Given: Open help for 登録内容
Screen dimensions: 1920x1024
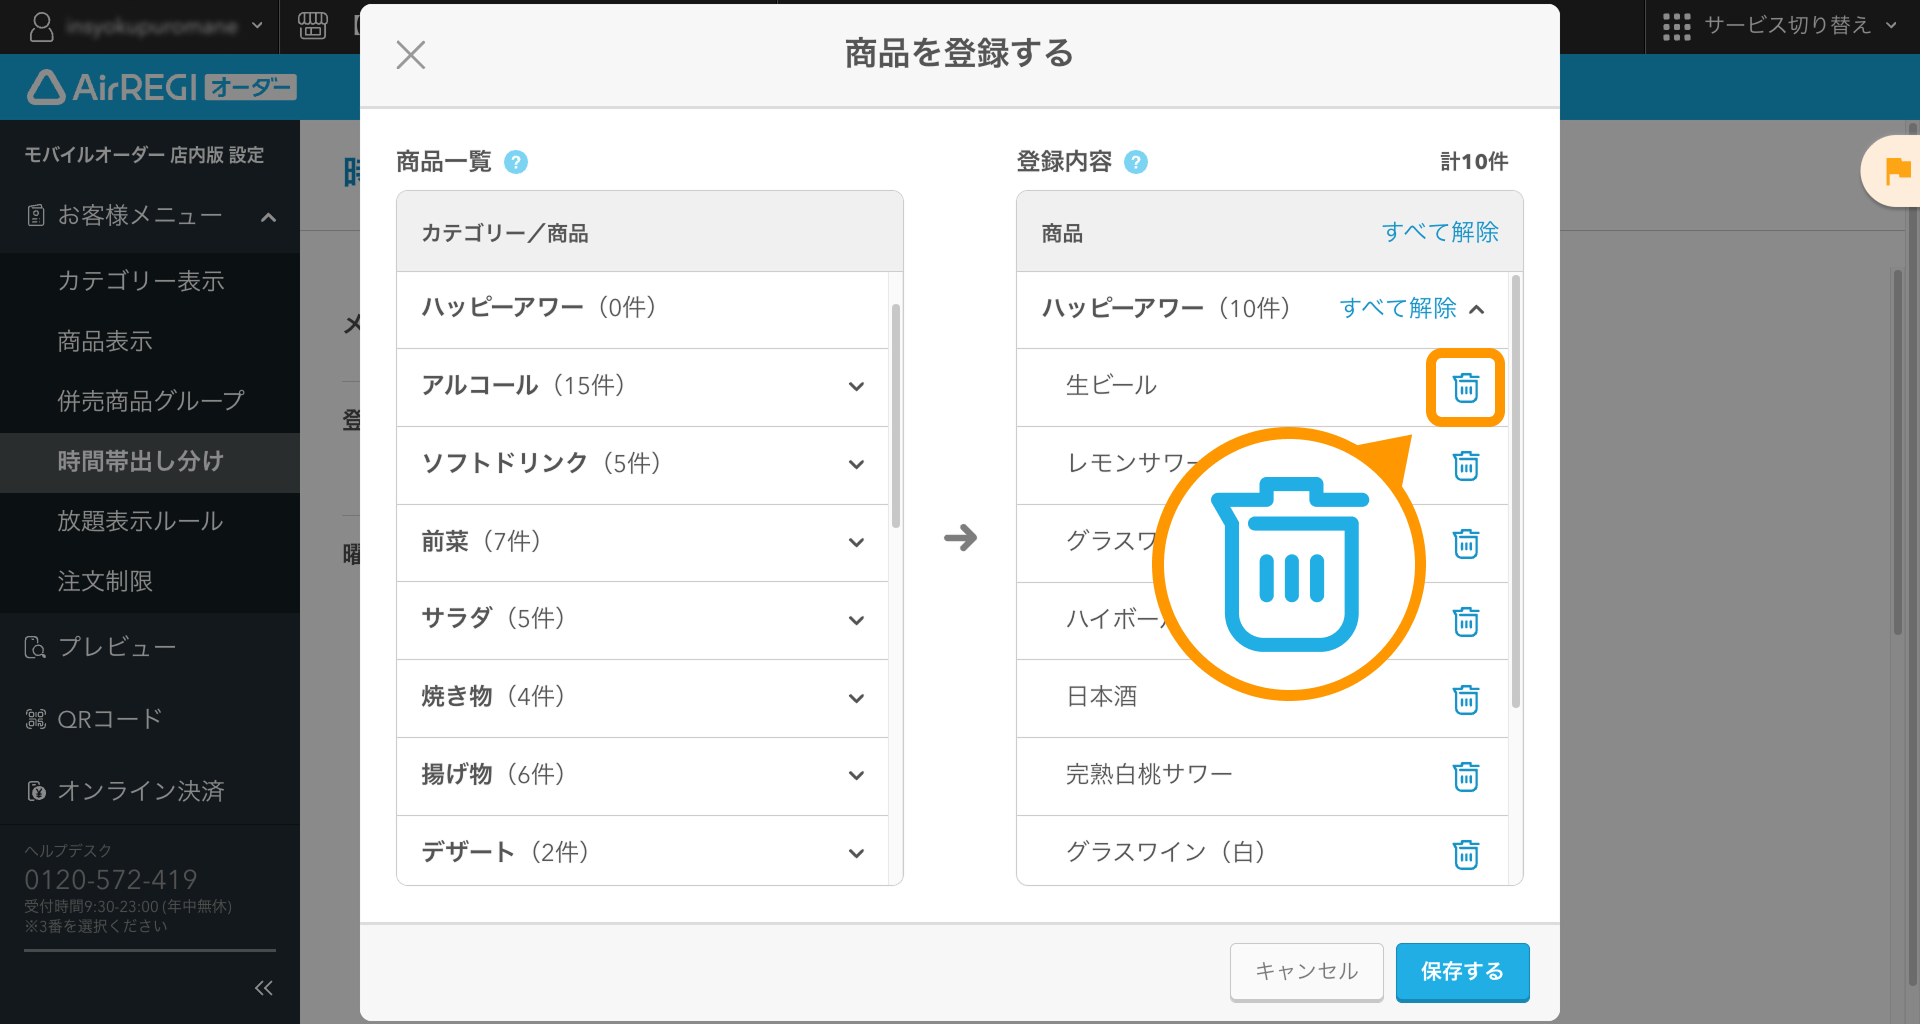Looking at the screenshot, I should point(1136,162).
